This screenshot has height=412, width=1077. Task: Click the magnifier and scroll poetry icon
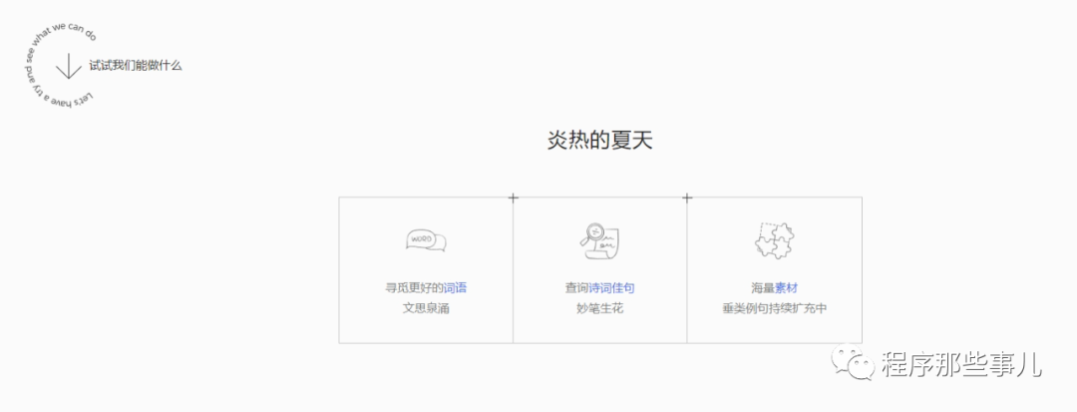coord(599,241)
